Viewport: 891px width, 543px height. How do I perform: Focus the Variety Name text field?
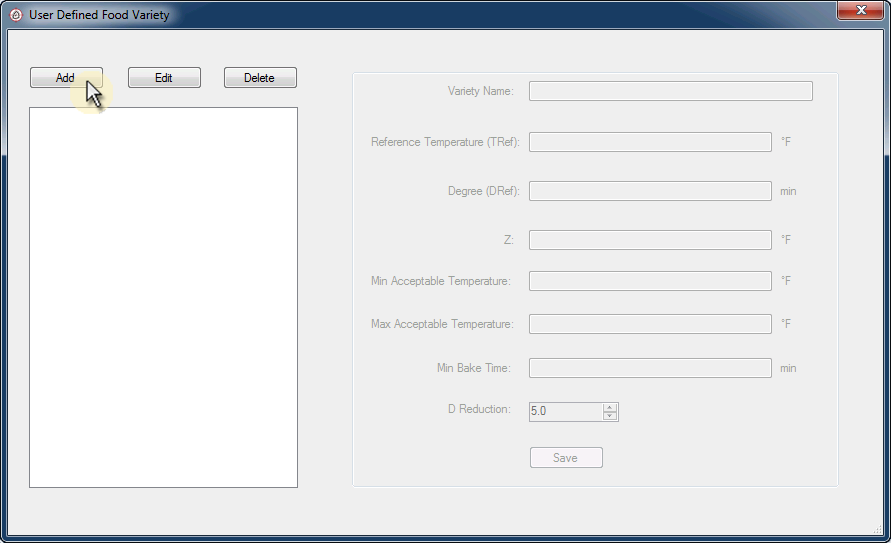pos(670,92)
